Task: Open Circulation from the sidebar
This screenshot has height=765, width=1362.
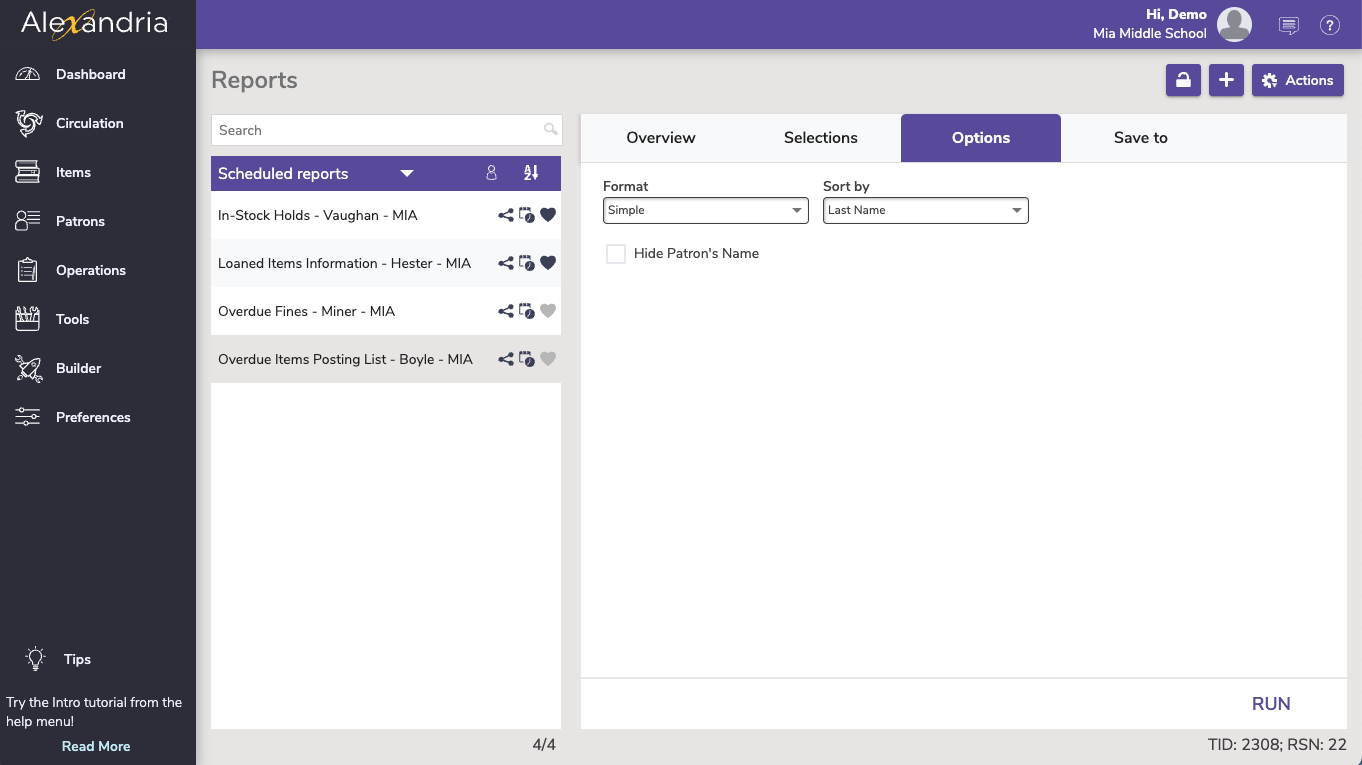Action: point(89,123)
